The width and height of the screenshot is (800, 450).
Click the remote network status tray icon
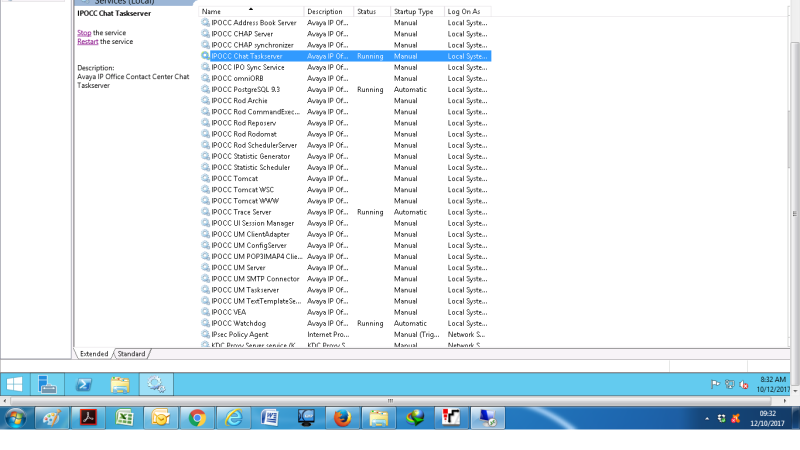coord(730,384)
